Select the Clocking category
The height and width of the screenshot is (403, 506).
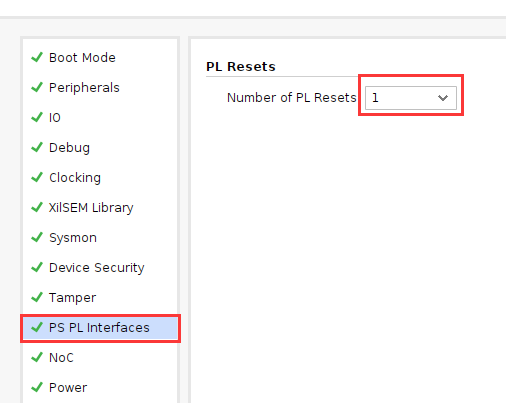click(x=100, y=178)
